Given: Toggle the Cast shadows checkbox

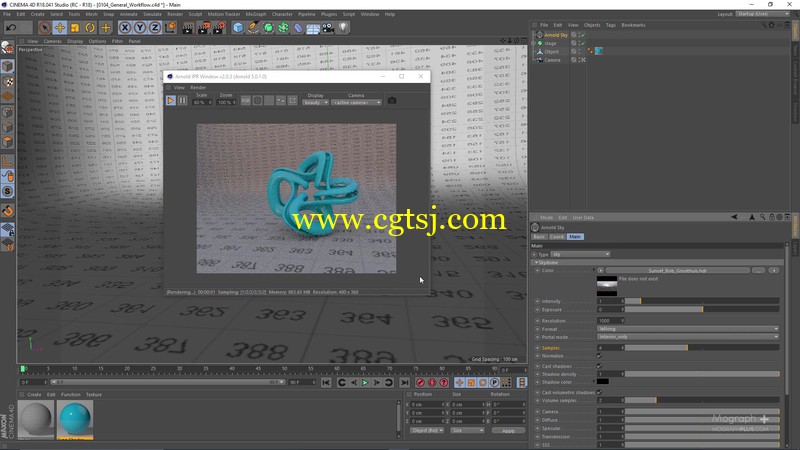Looking at the screenshot, I should (x=599, y=366).
